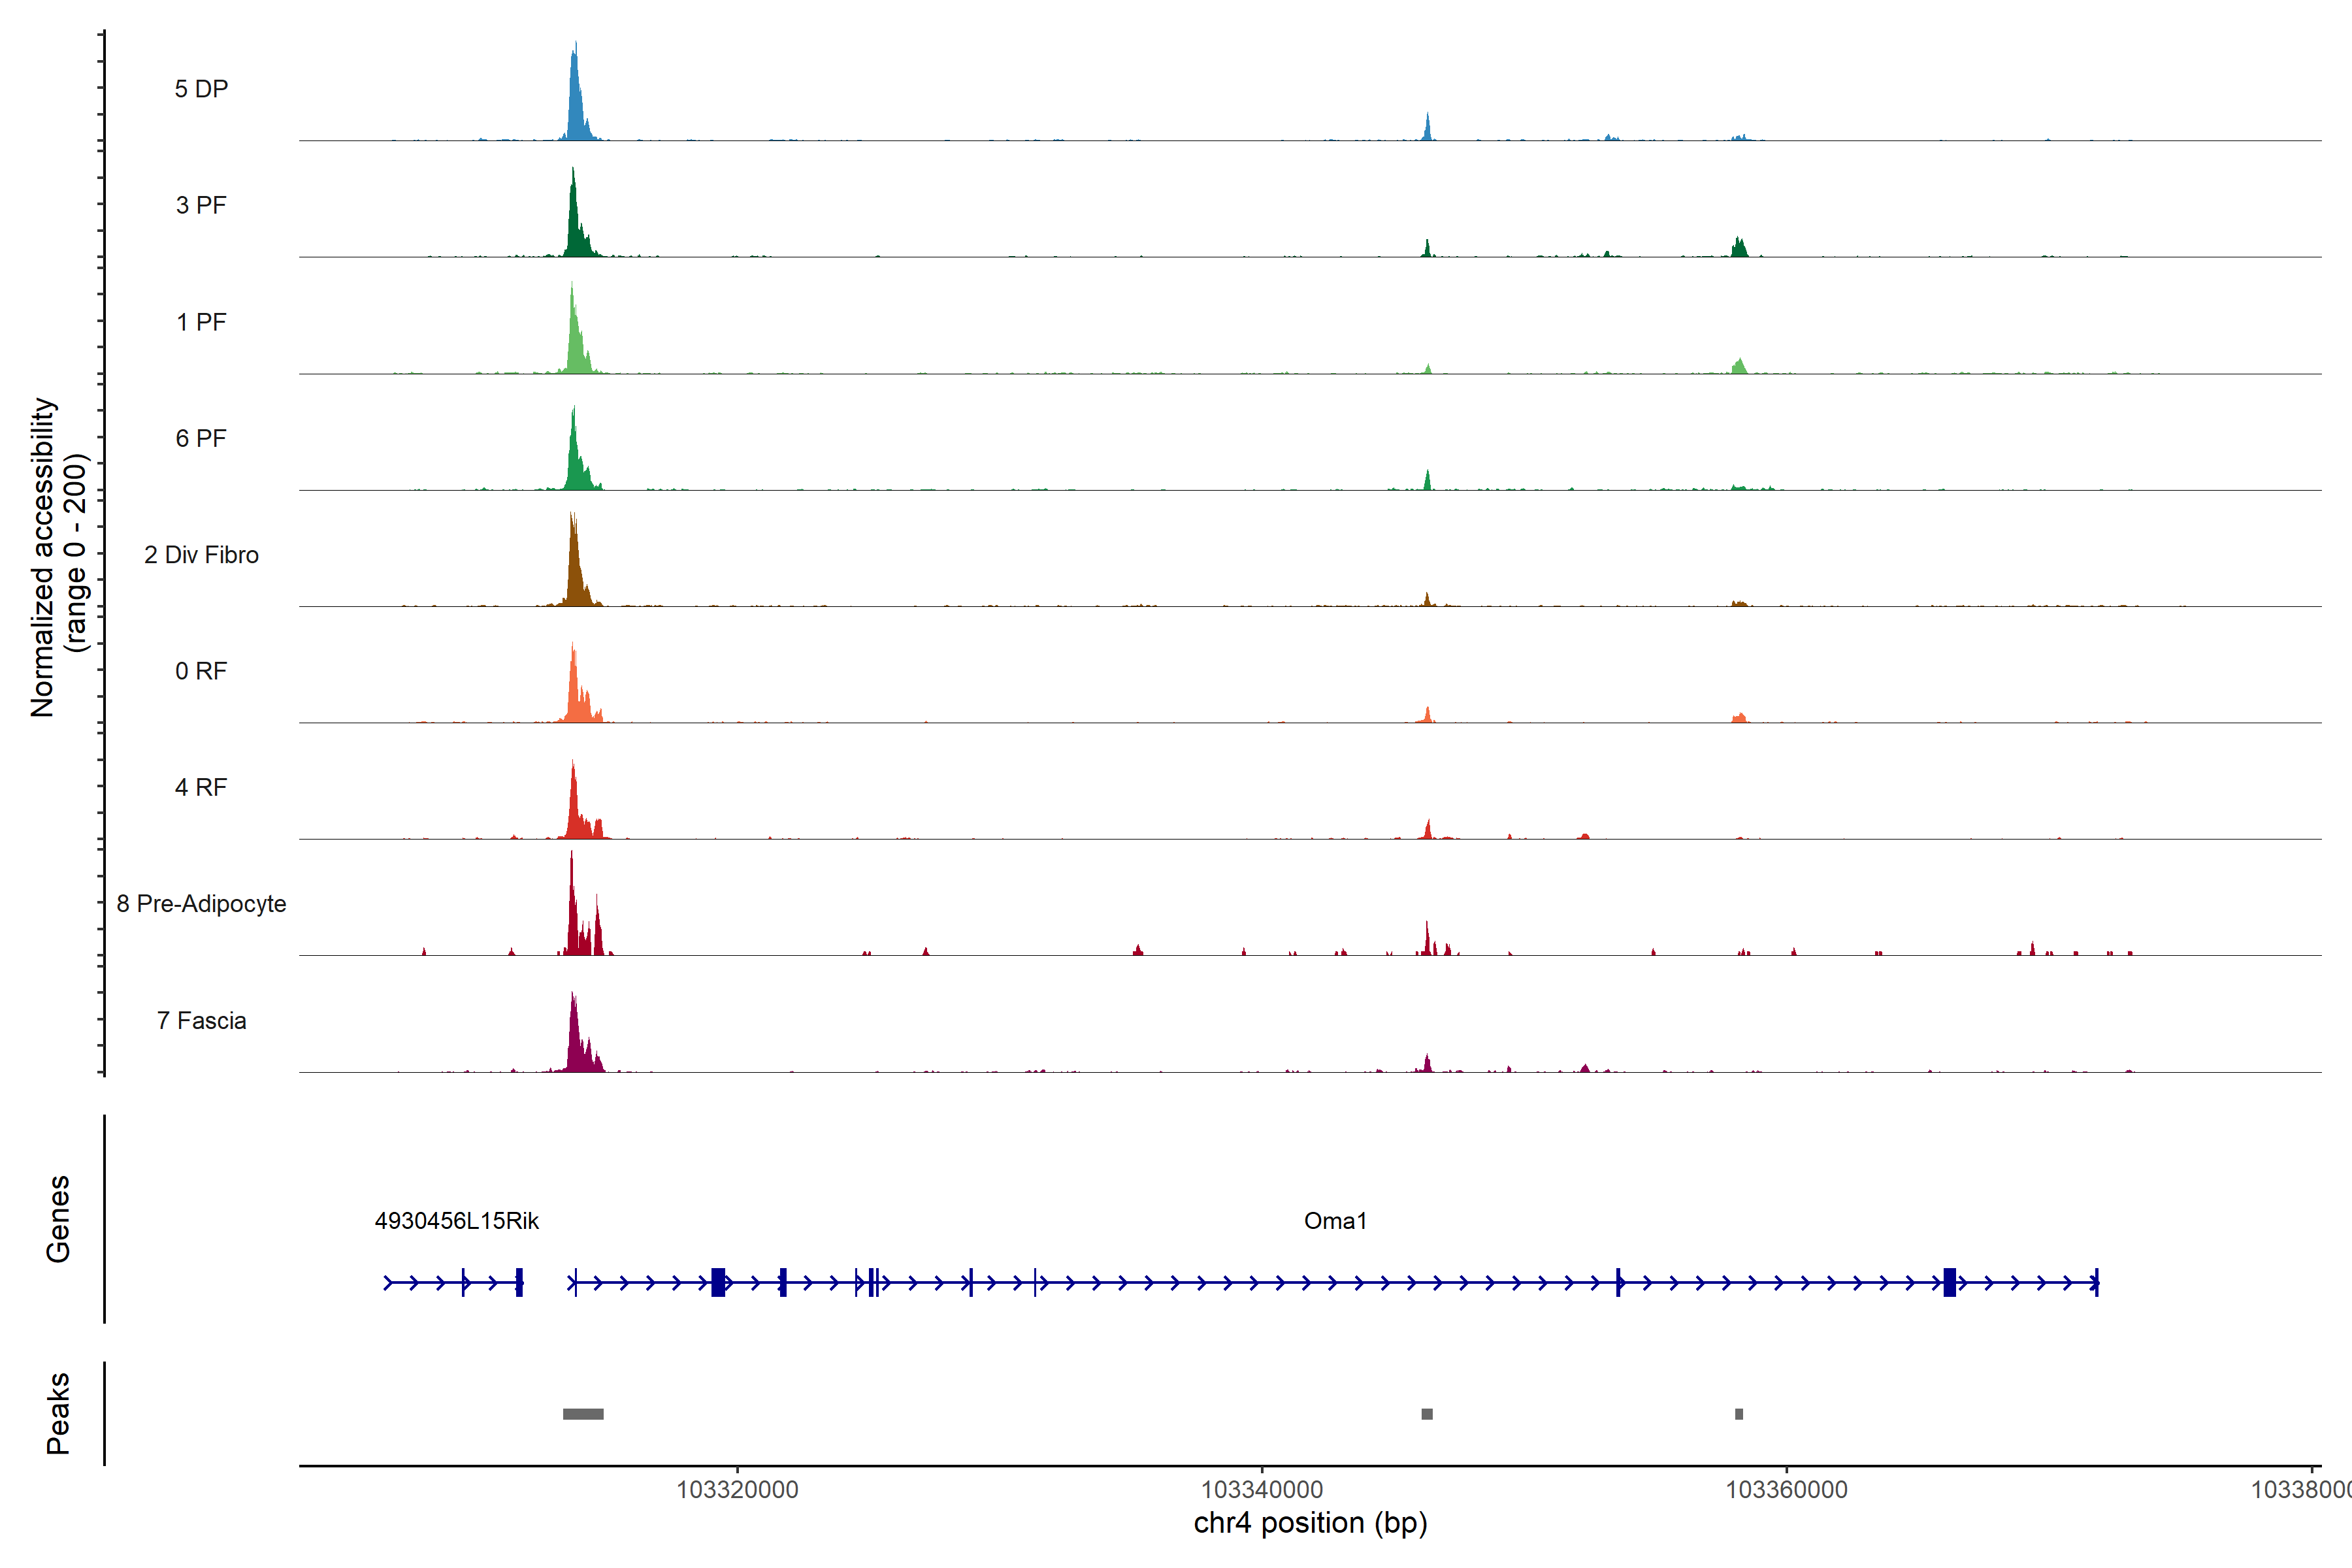Click the 103340000 axis tick label

coord(1262,1490)
